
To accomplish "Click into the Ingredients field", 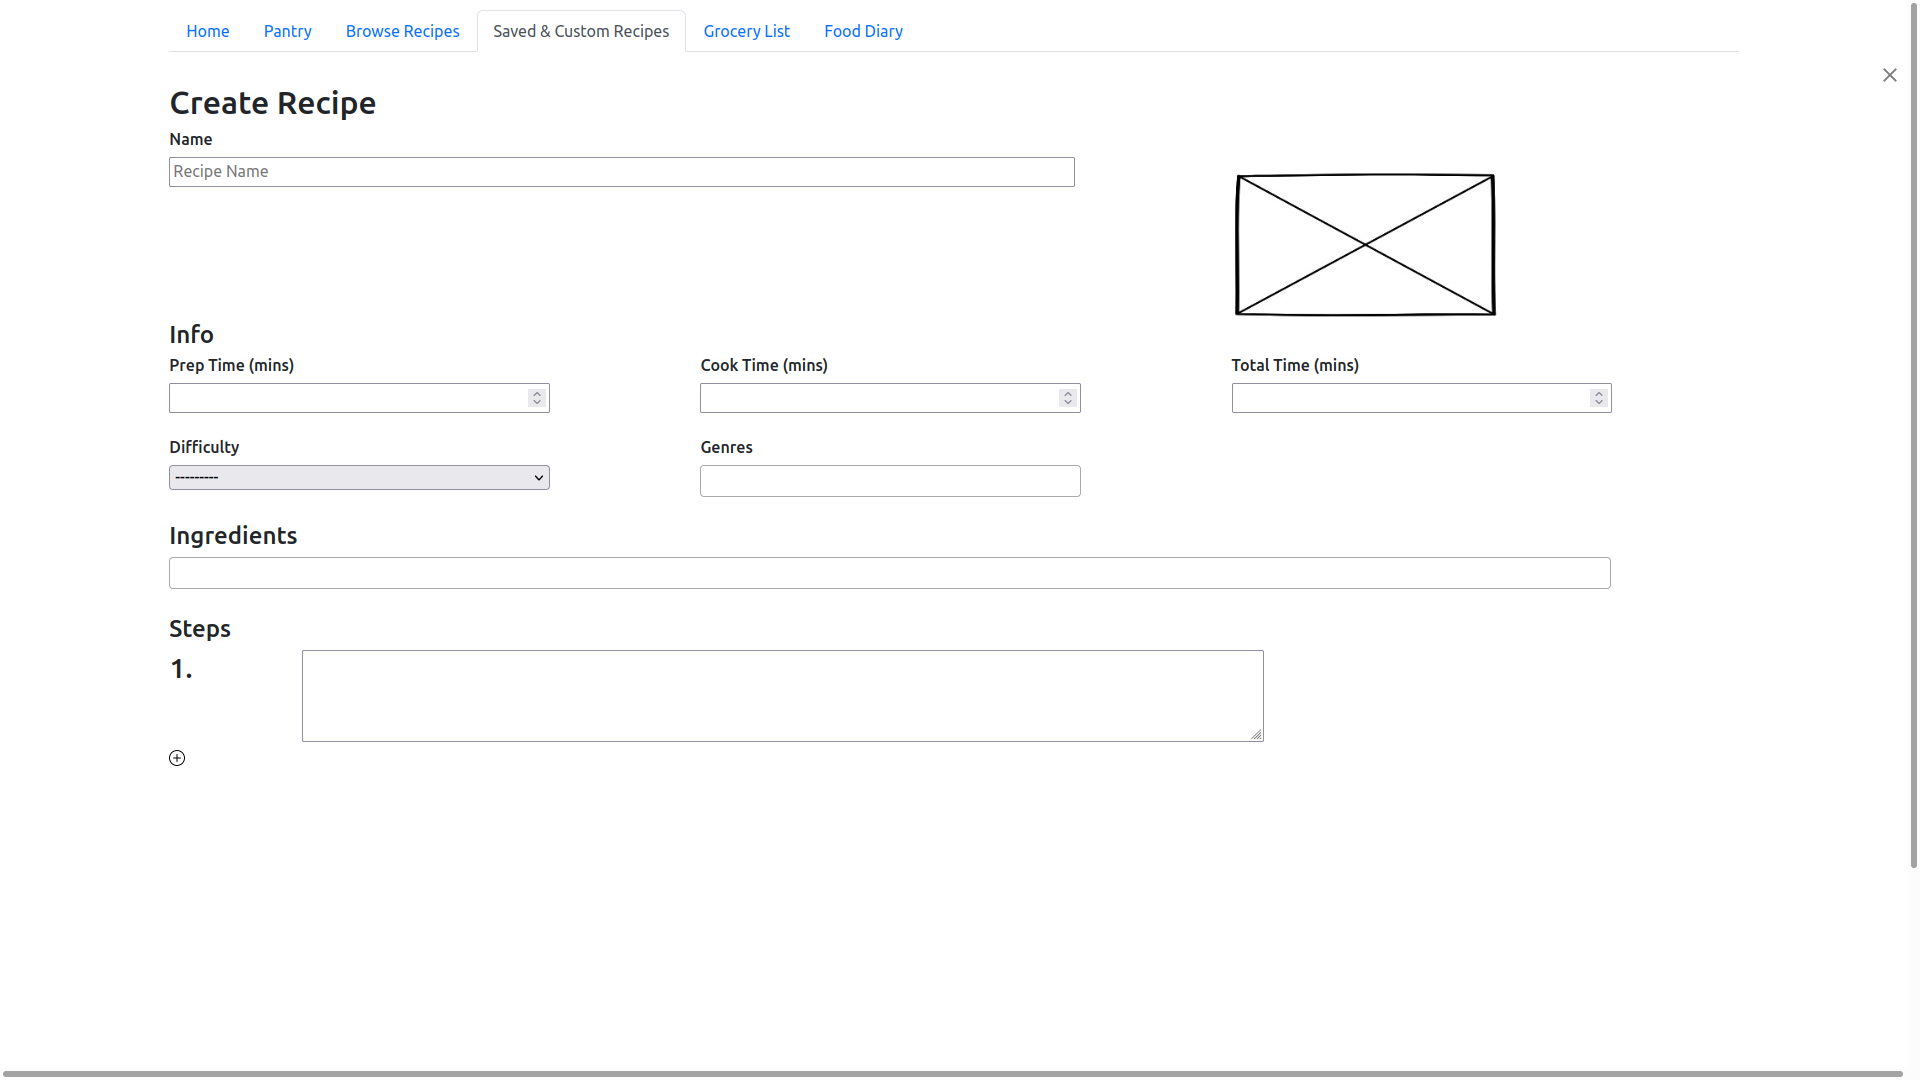I will [889, 573].
